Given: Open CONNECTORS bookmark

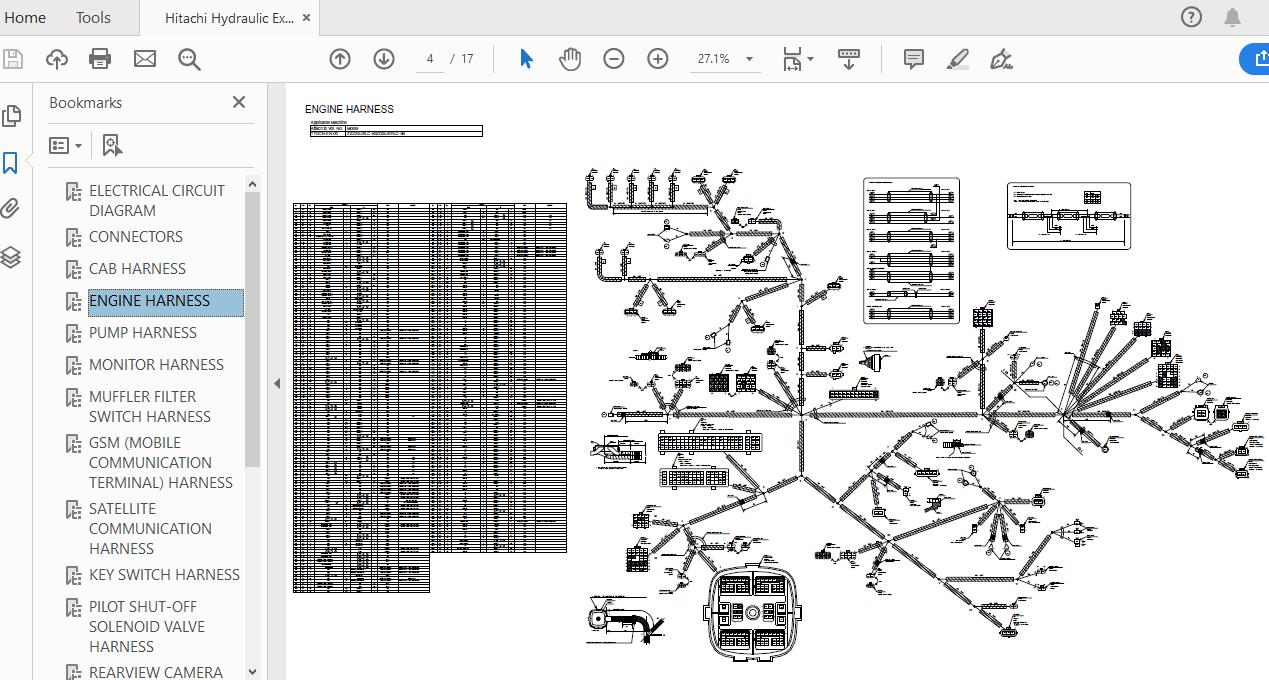Looking at the screenshot, I should [x=136, y=237].
